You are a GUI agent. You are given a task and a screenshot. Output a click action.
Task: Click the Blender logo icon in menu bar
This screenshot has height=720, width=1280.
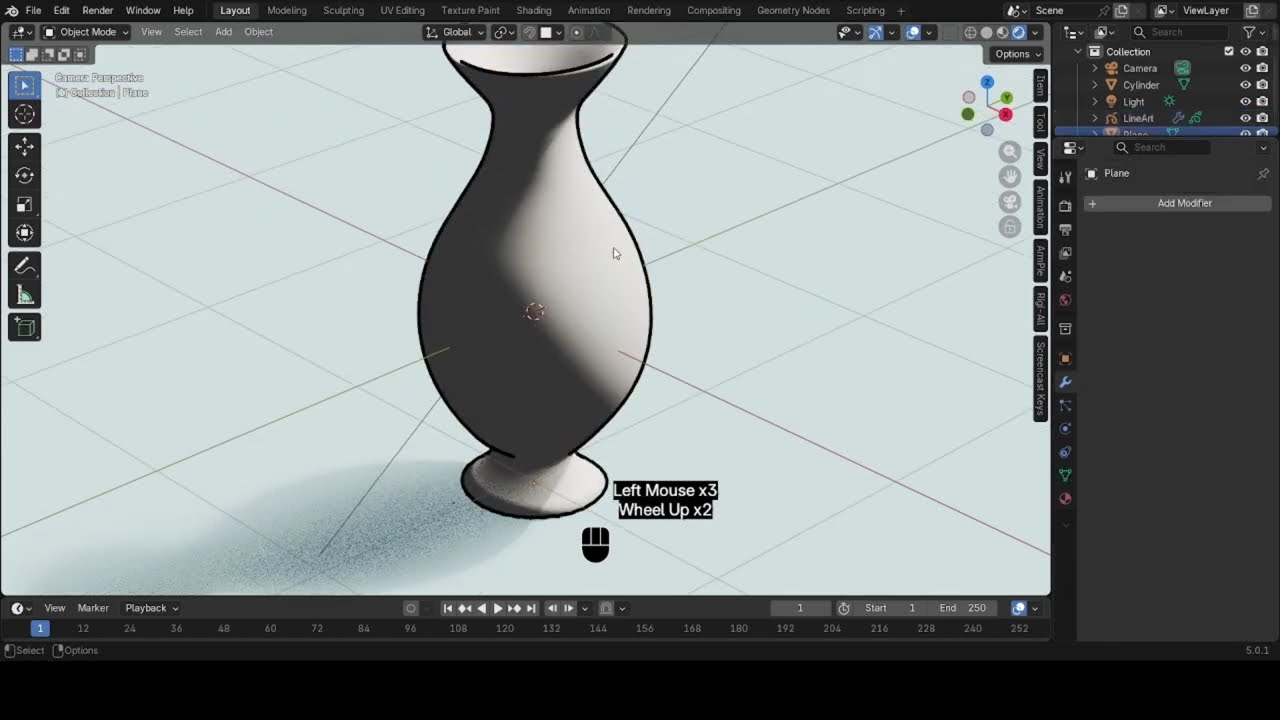[x=12, y=10]
